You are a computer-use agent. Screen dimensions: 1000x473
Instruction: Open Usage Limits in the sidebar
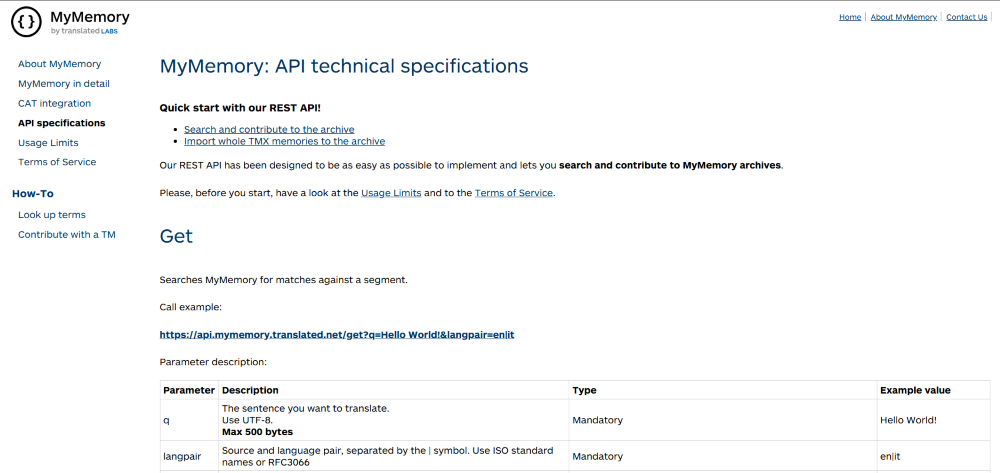coord(48,143)
